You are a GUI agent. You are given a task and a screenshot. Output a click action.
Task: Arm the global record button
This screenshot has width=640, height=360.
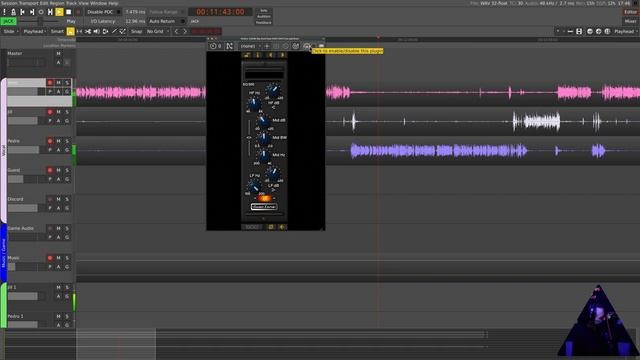78,12
